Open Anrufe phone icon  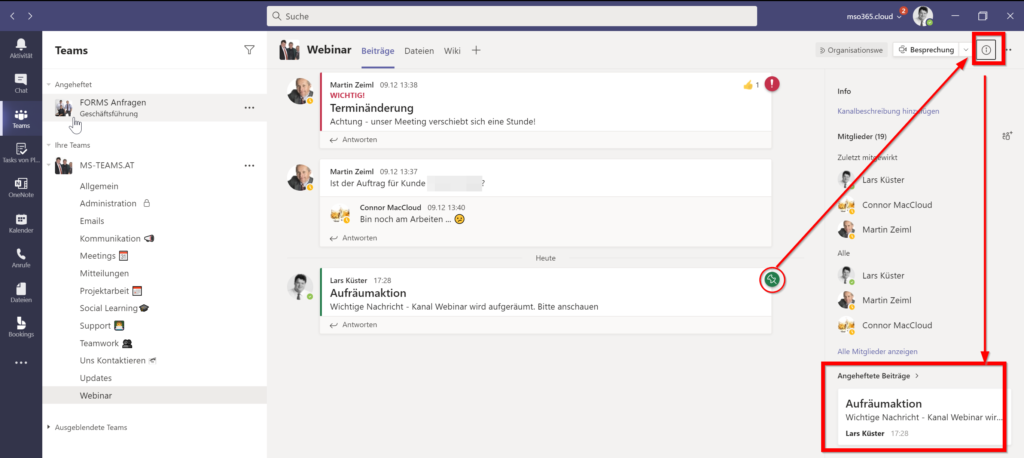21,257
